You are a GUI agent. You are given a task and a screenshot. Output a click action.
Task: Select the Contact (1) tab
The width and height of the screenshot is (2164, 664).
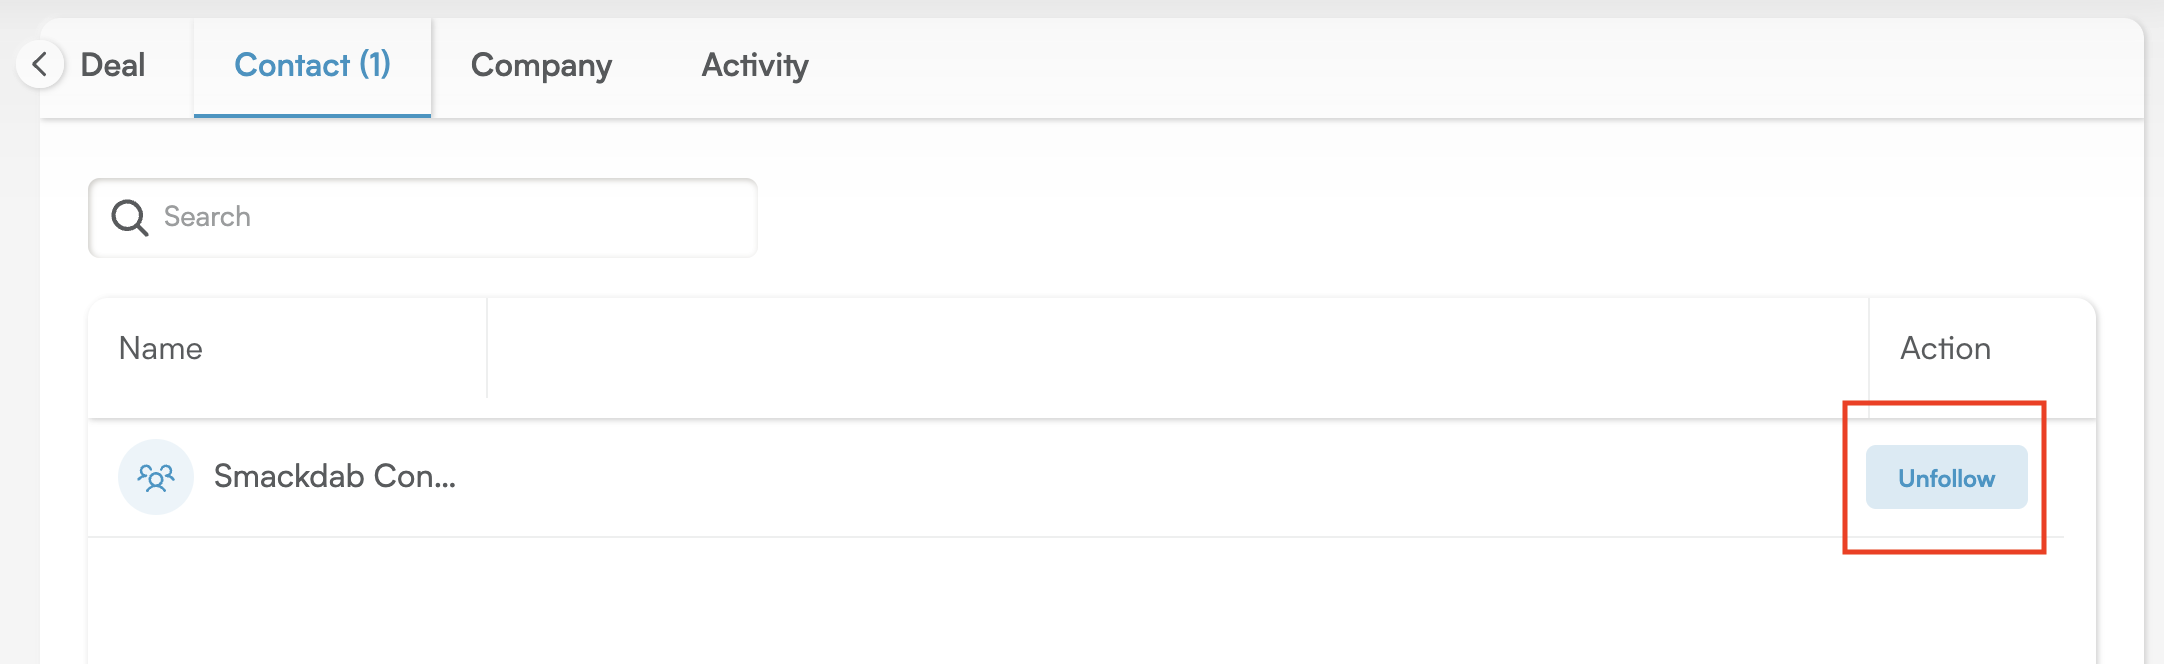pos(312,66)
